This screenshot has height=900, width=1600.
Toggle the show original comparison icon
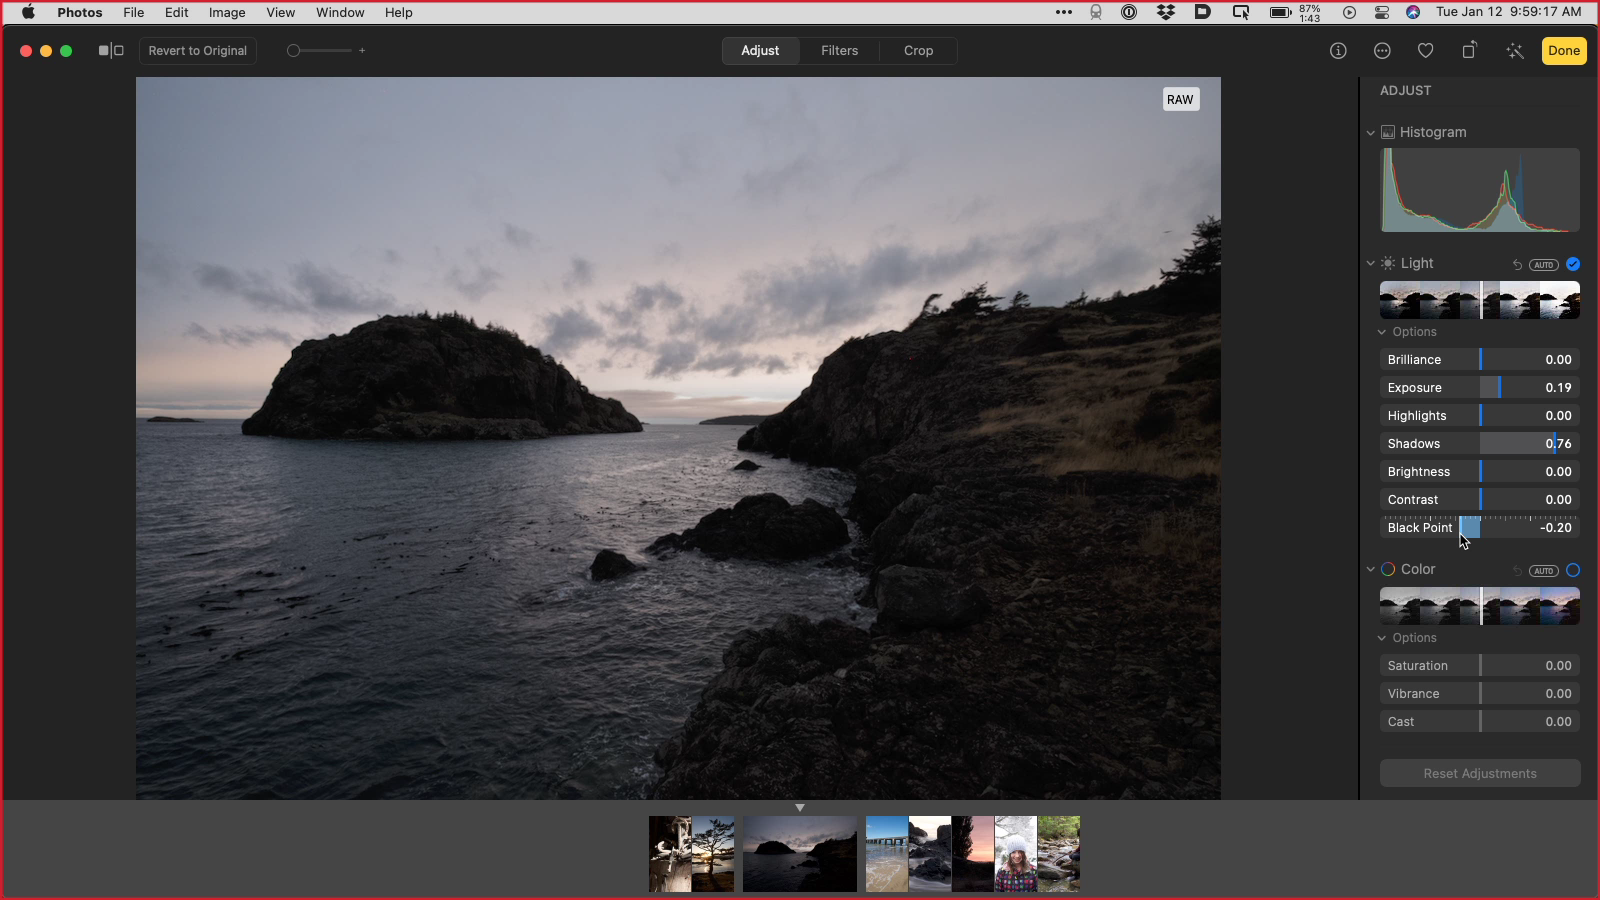point(111,51)
